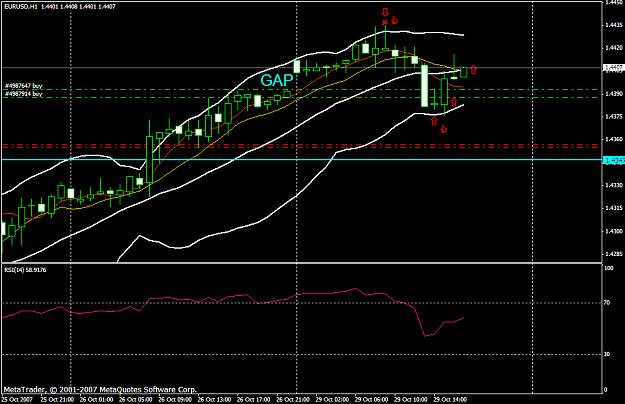Click the 1.4285 price axis label
This screenshot has width=625, height=404.
tap(613, 253)
